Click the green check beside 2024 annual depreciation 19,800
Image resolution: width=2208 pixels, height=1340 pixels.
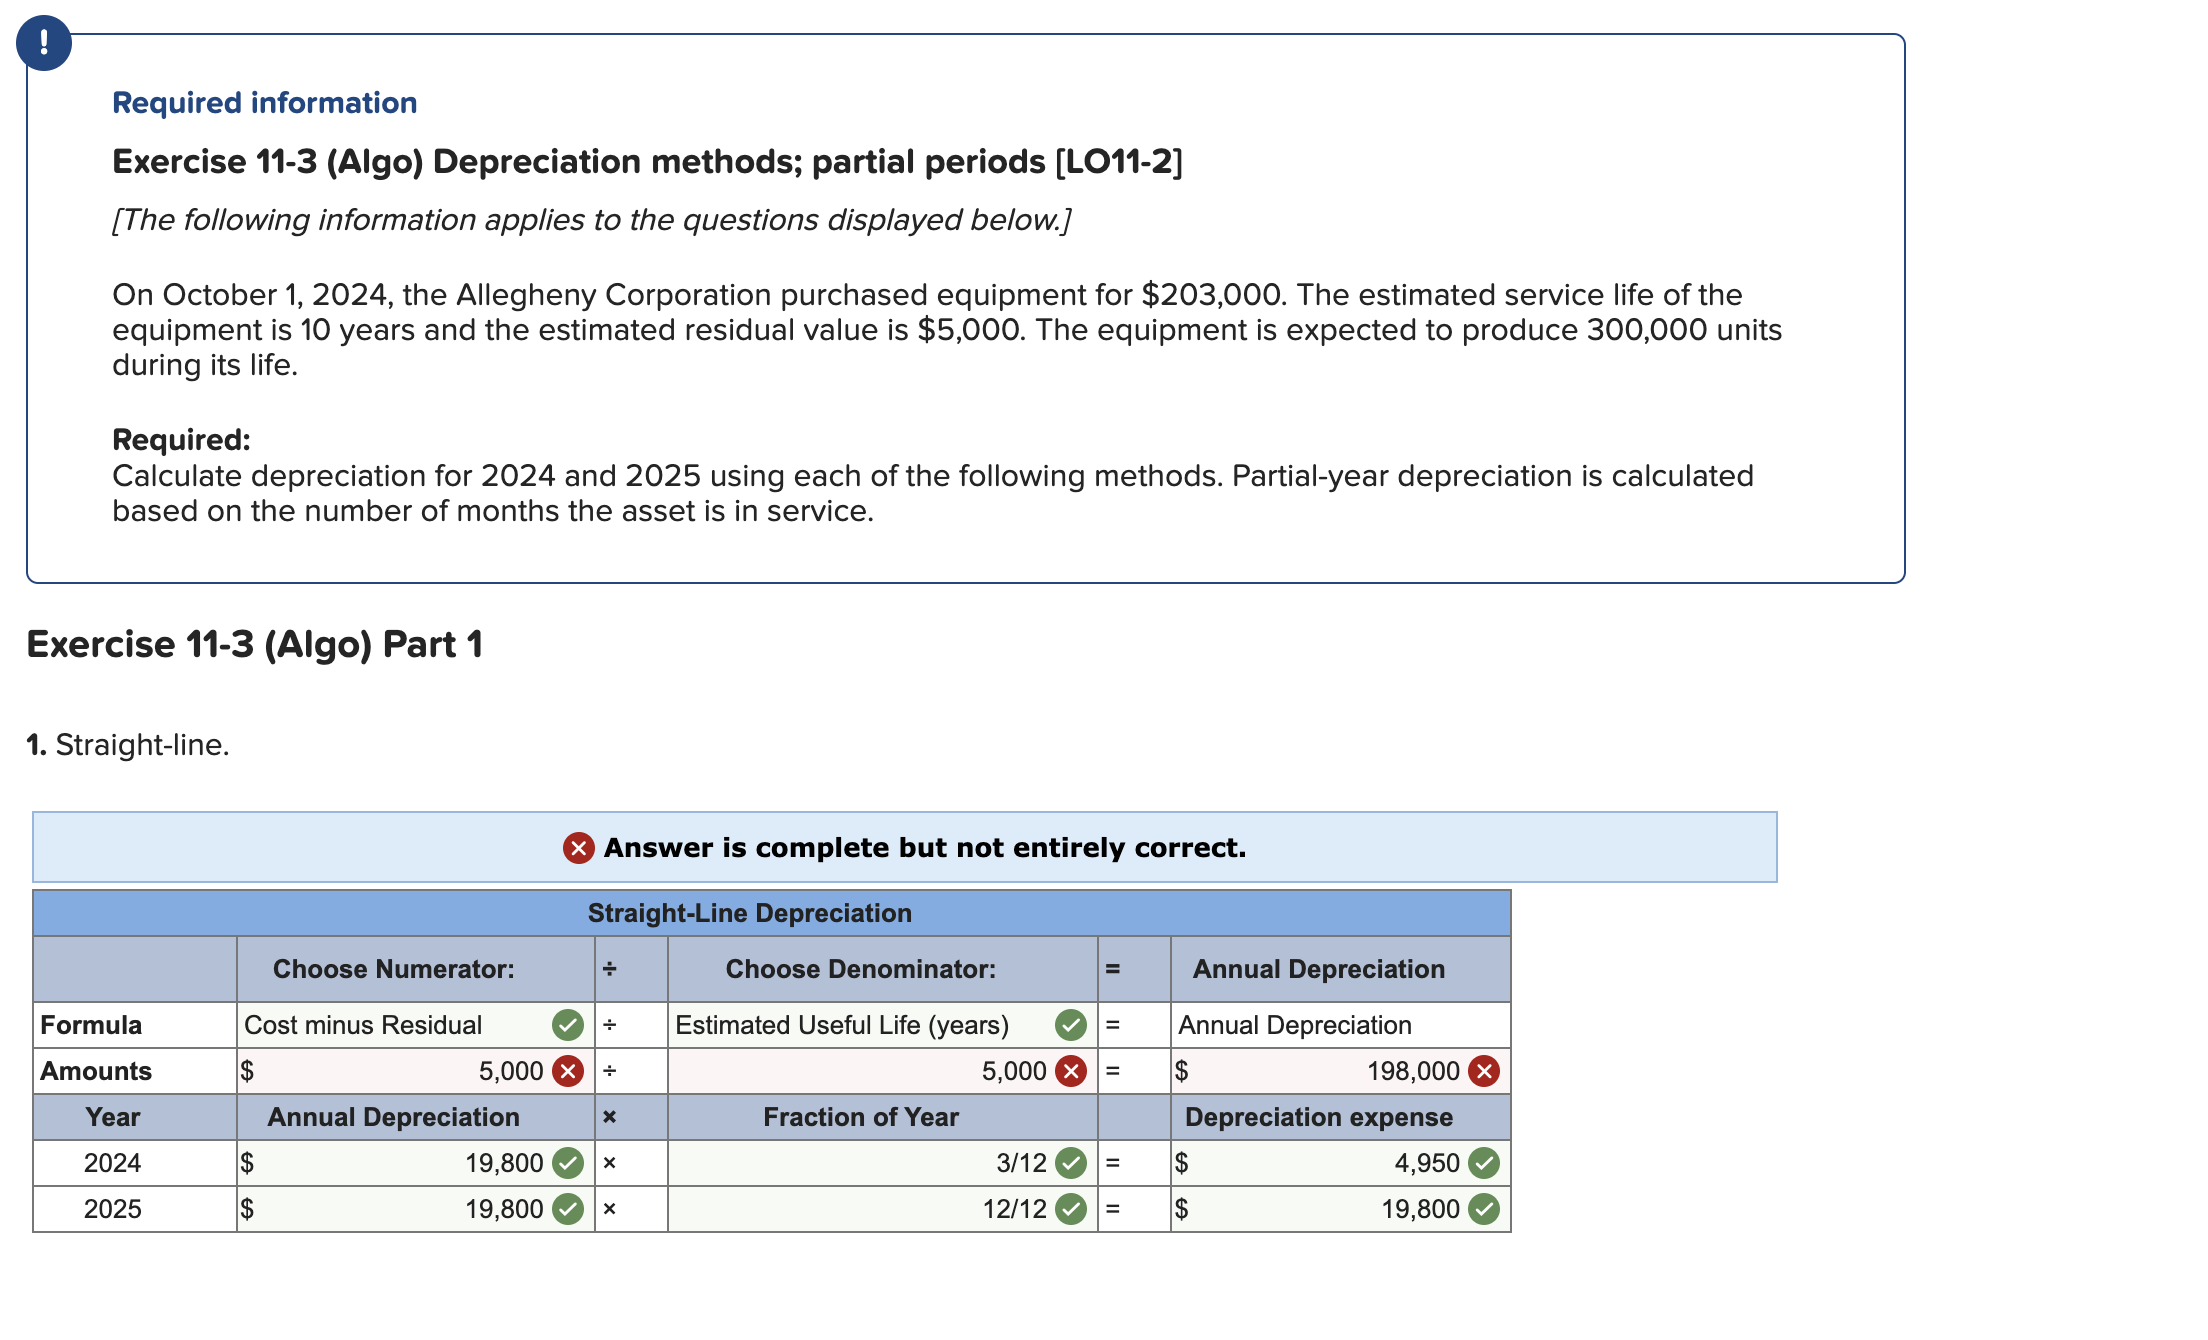pos(567,1163)
